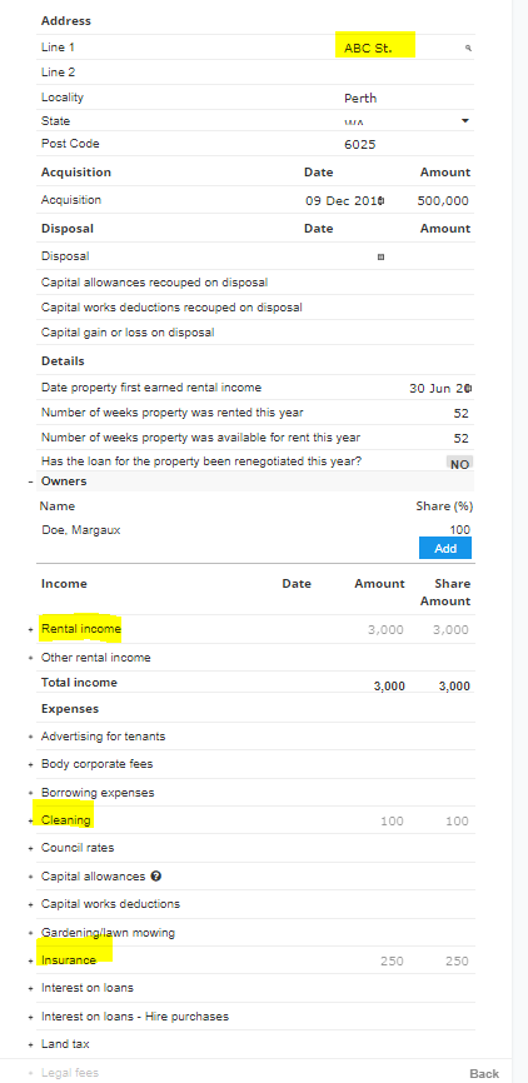528x1083 pixels.
Task: Open calendar for date first earned rental income
Action: click(x=469, y=388)
